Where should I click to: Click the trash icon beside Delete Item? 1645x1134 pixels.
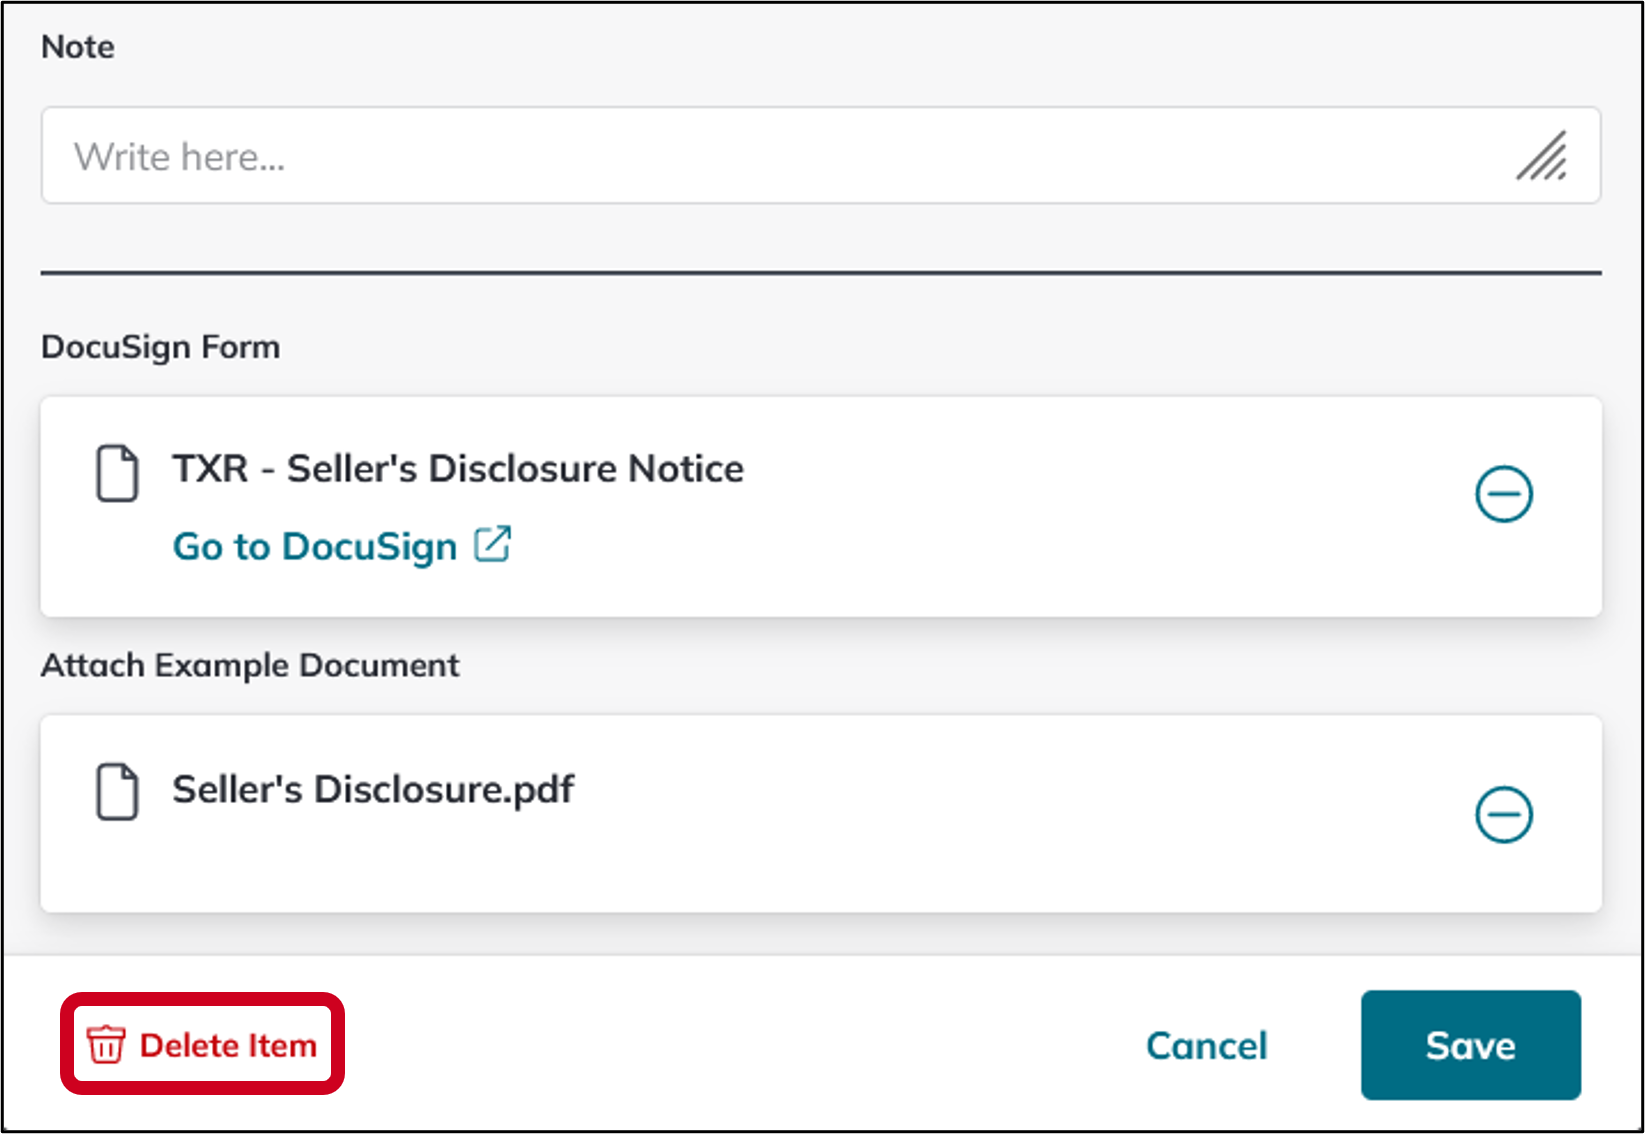pyautogui.click(x=106, y=1046)
